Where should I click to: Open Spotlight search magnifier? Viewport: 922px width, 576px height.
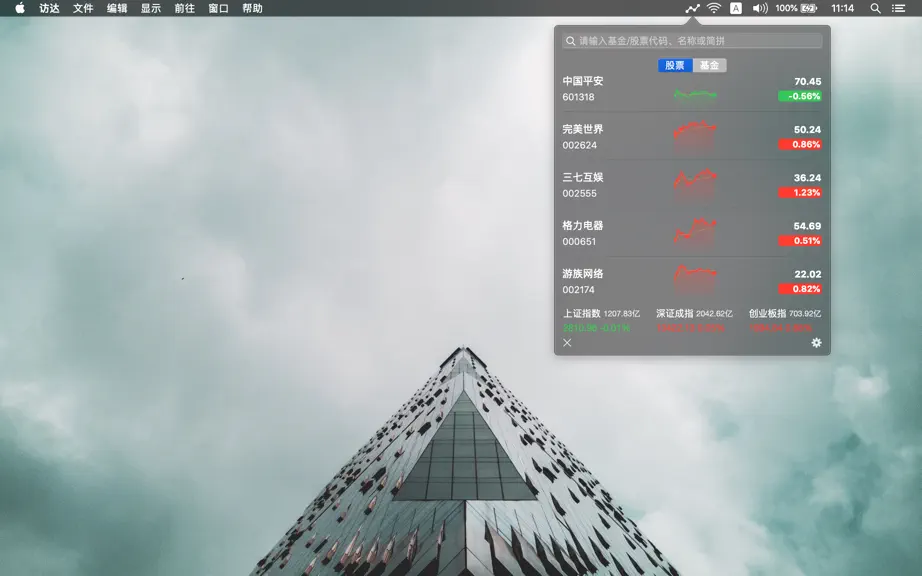875,8
